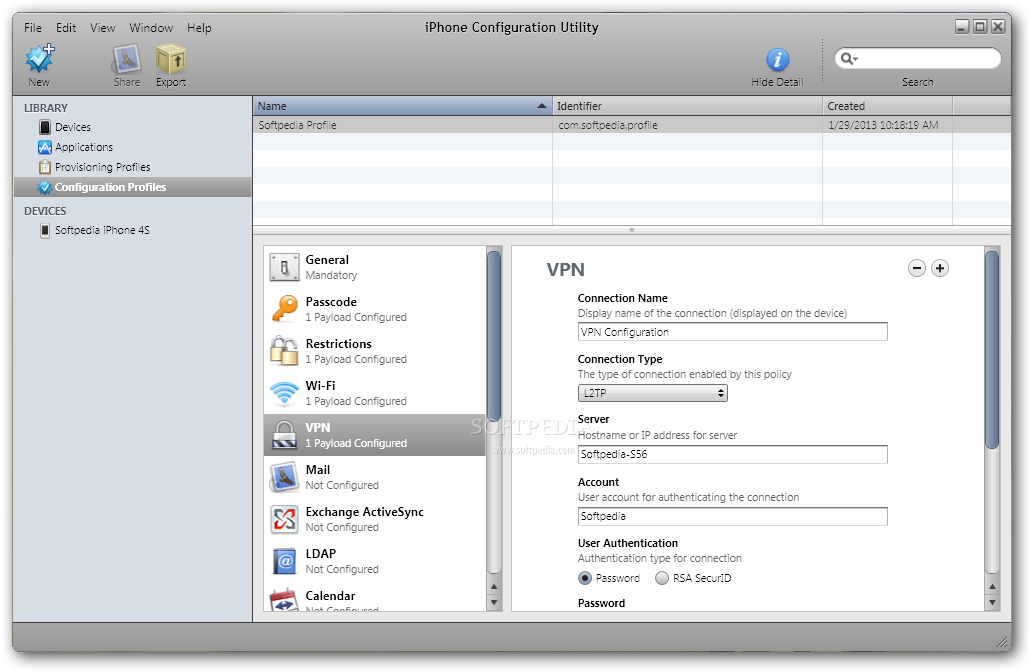Open the File menu
1032x672 pixels.
pos(33,28)
